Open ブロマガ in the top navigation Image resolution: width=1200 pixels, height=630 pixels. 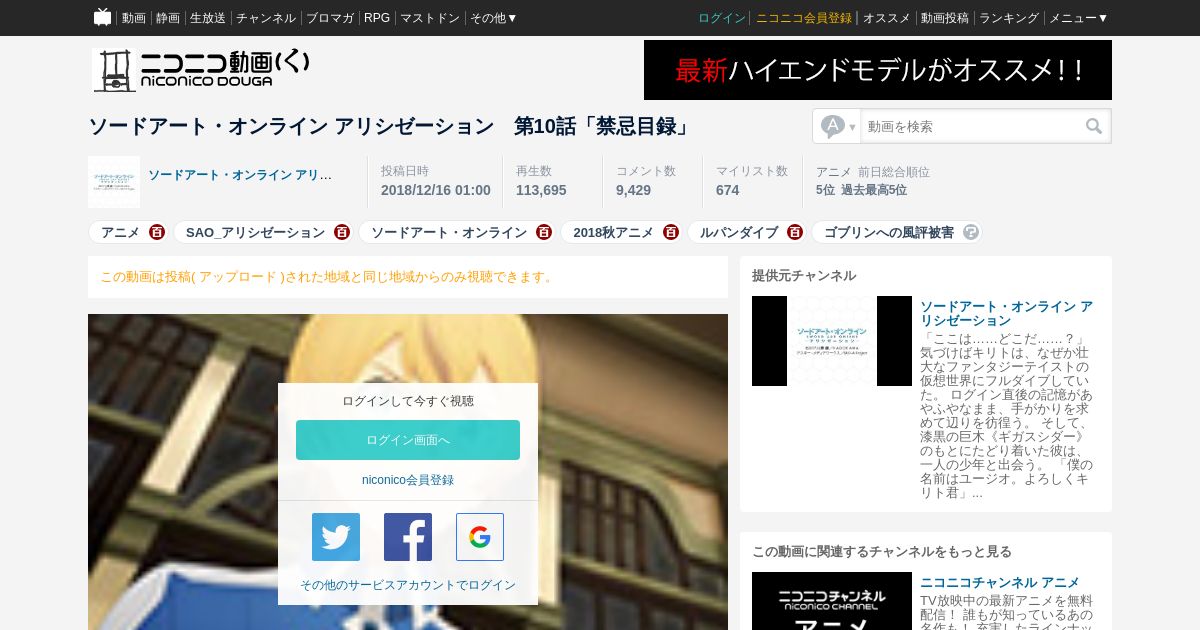[330, 18]
